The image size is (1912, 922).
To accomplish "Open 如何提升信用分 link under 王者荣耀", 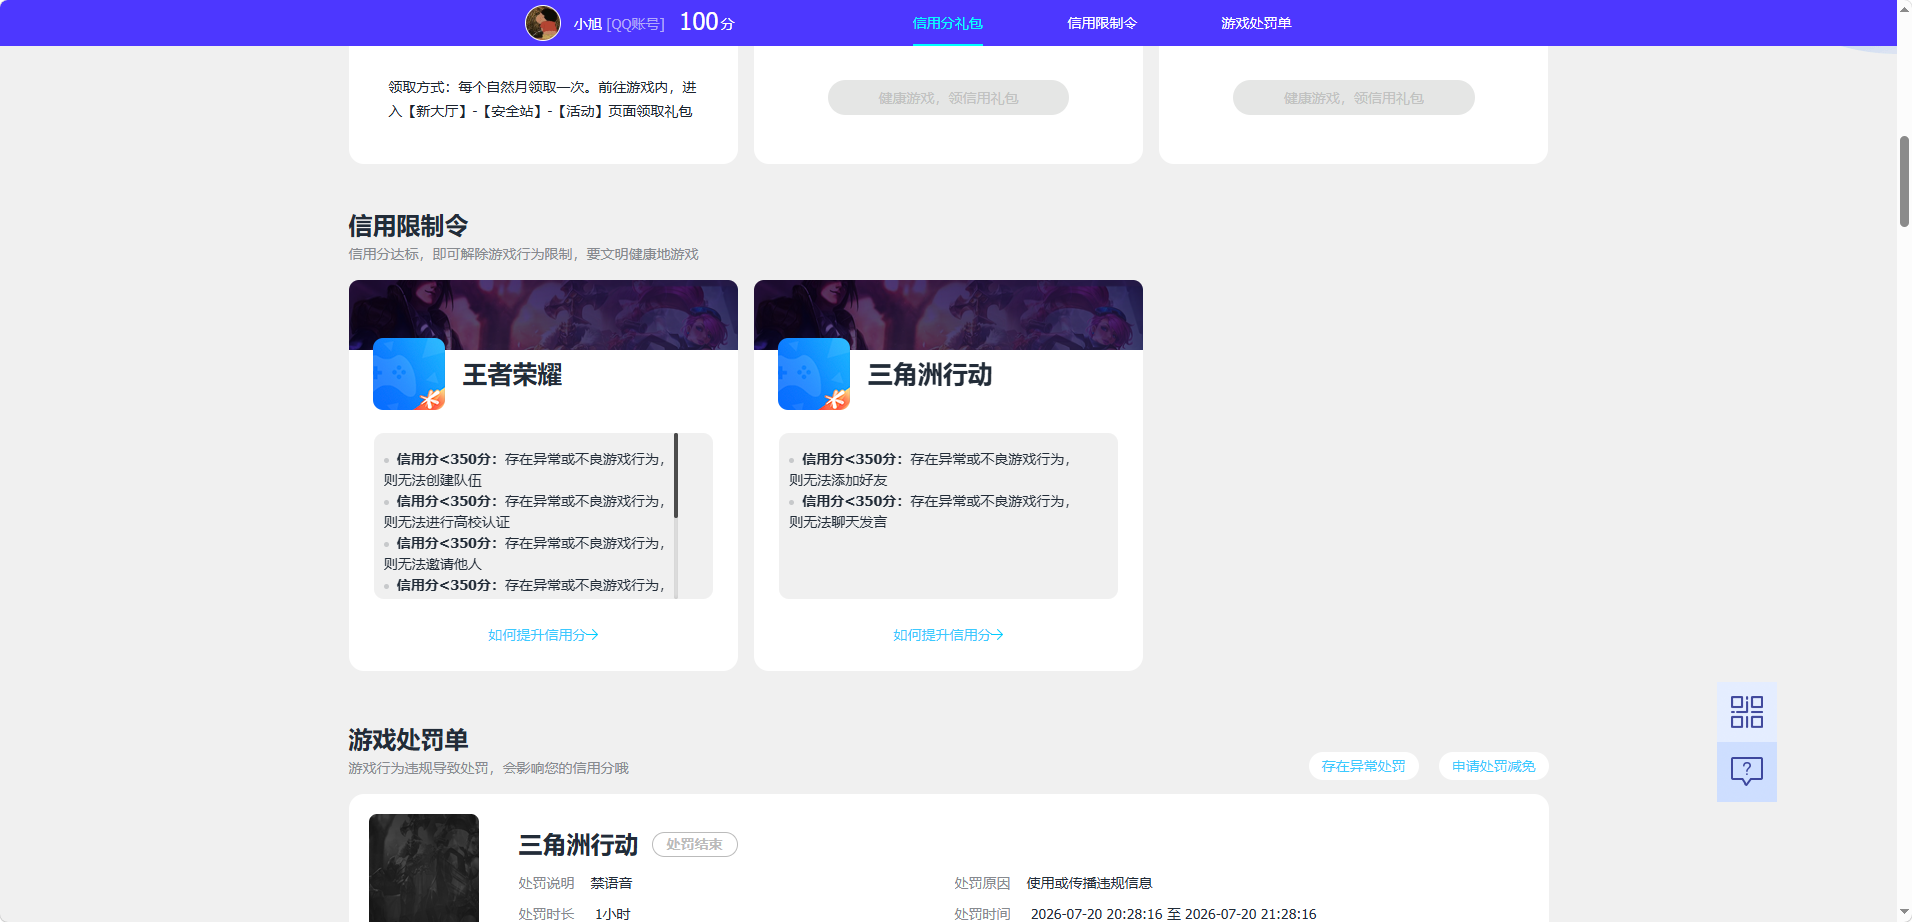I will [543, 635].
